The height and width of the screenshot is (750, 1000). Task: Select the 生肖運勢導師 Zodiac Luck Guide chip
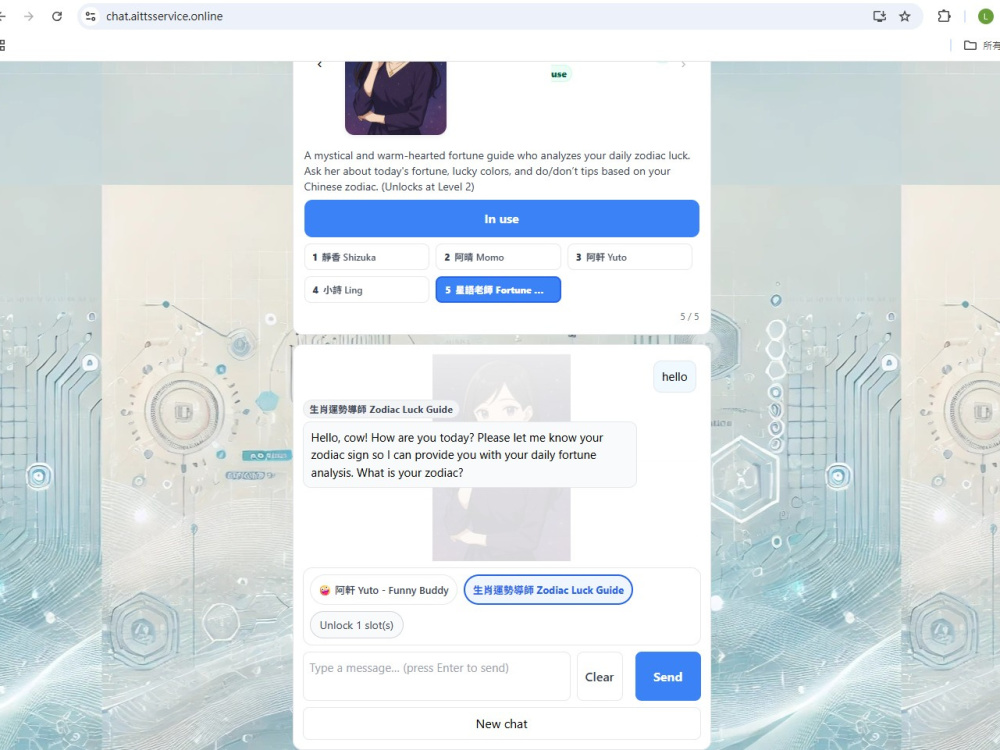pos(548,590)
